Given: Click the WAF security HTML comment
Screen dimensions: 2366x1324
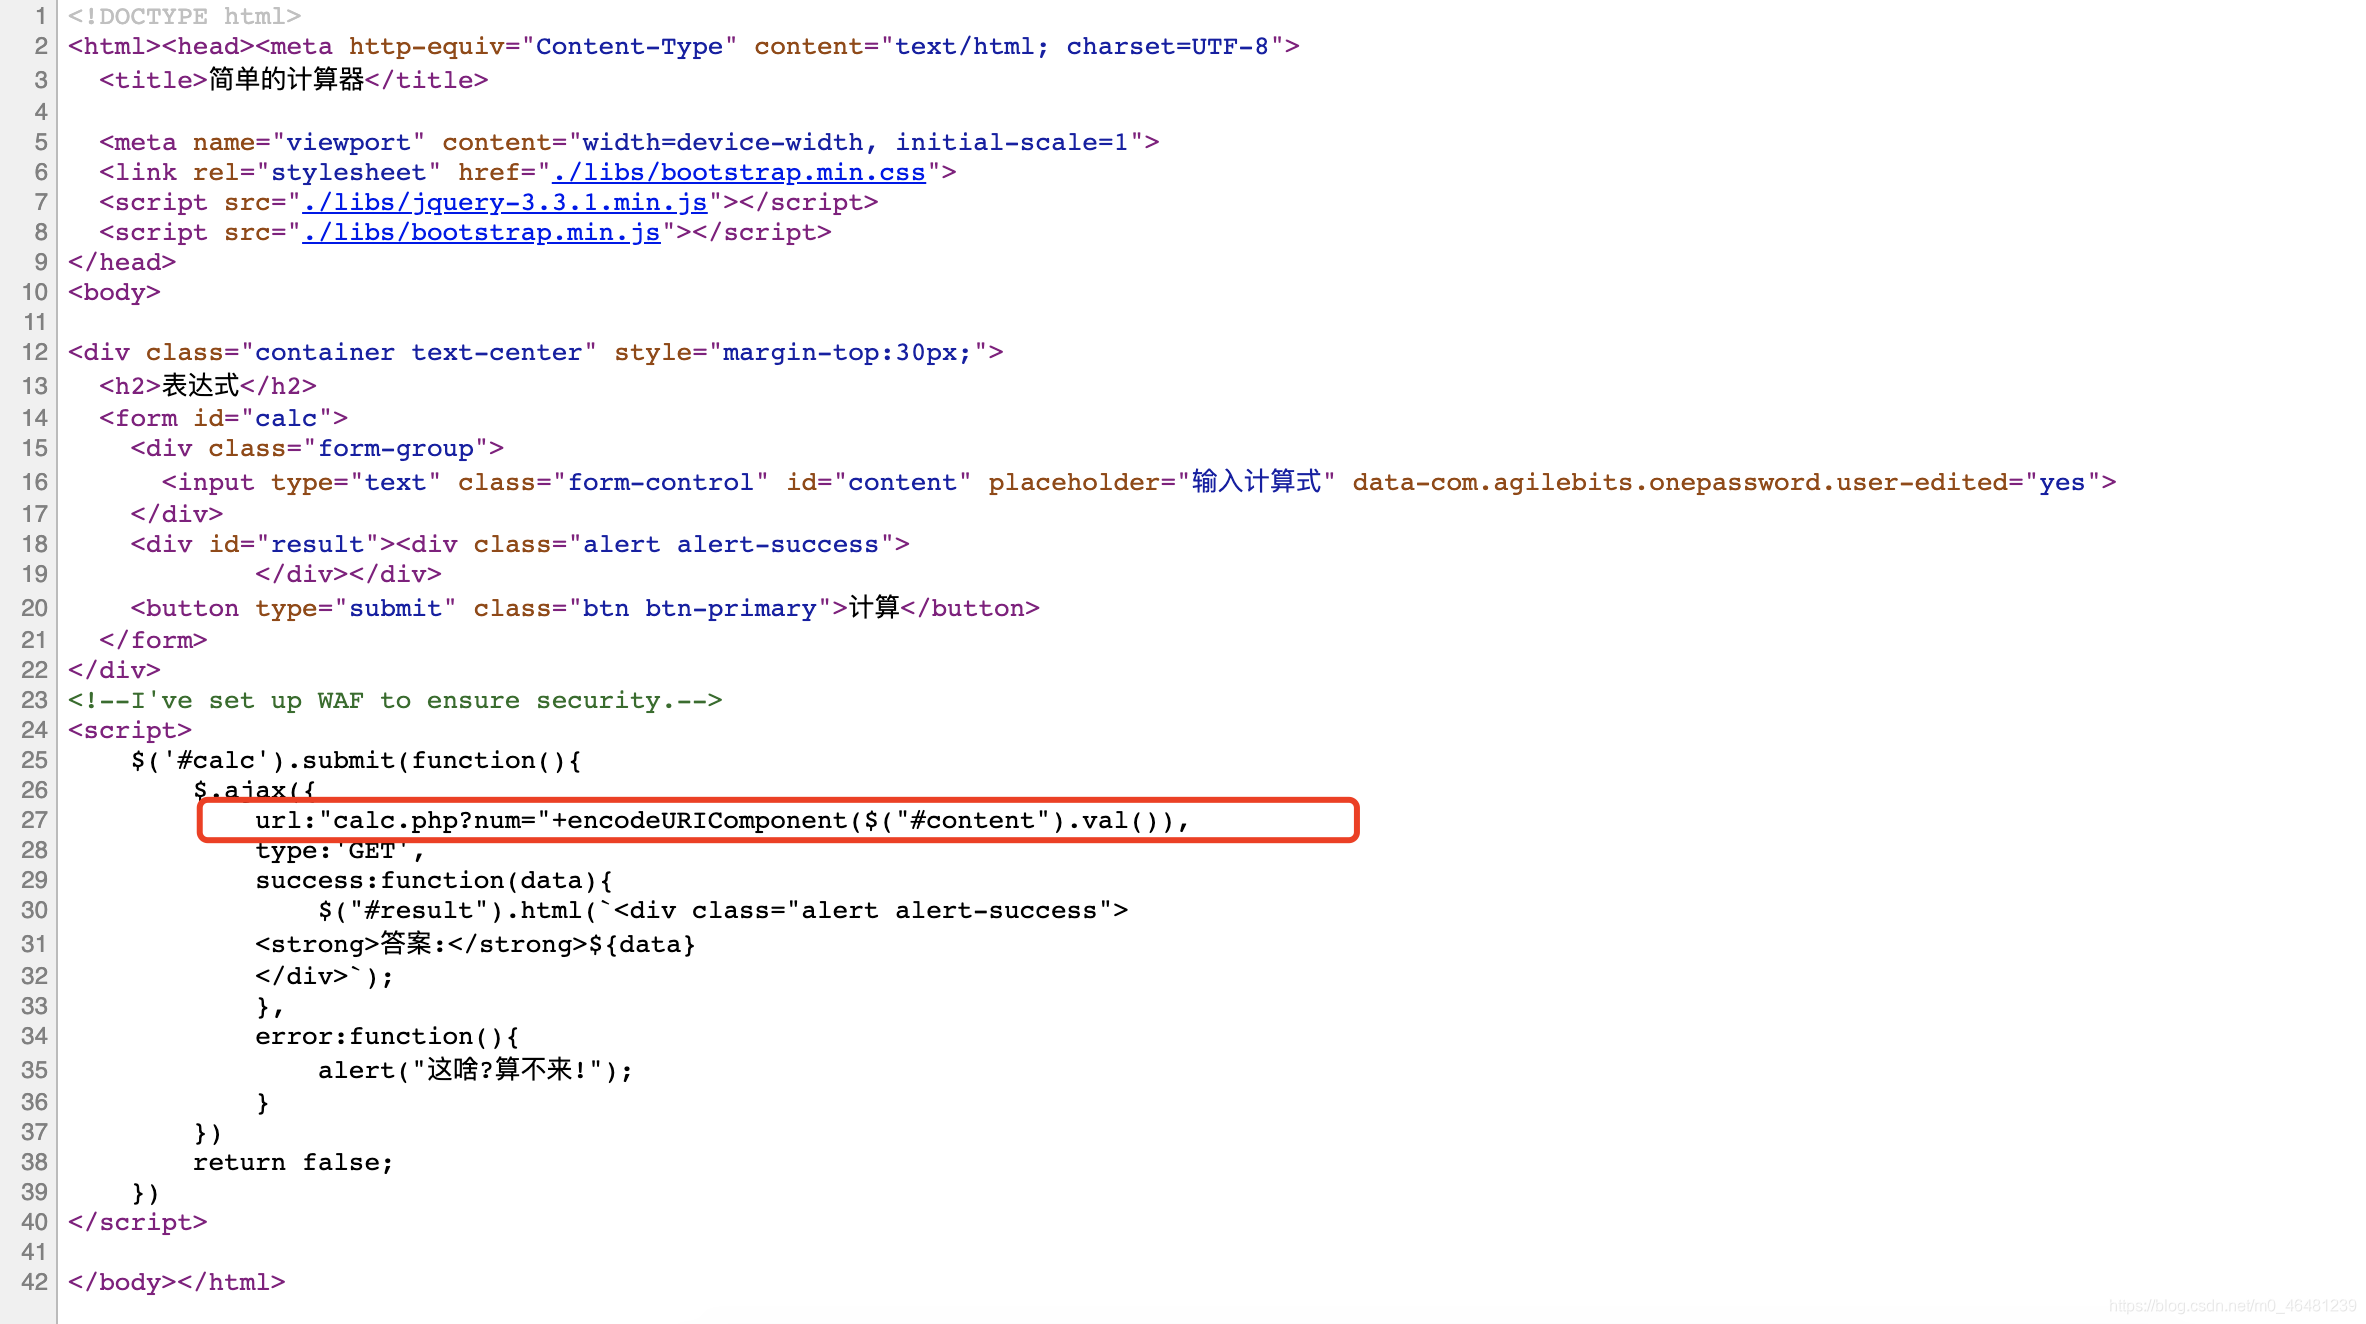Looking at the screenshot, I should (x=395, y=700).
